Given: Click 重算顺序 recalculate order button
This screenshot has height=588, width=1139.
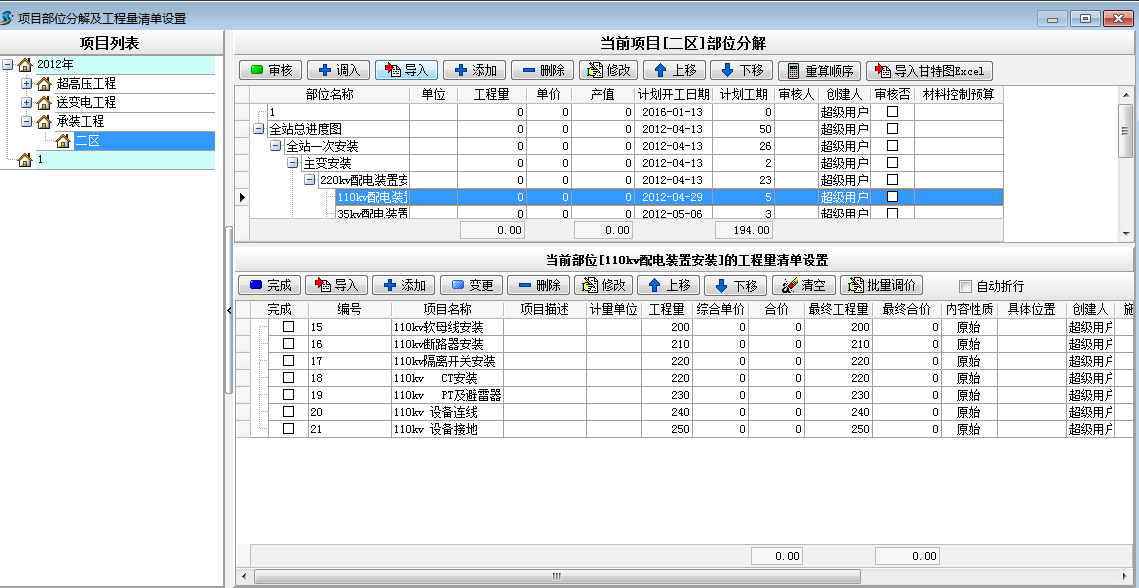Looking at the screenshot, I should pyautogui.click(x=819, y=70).
